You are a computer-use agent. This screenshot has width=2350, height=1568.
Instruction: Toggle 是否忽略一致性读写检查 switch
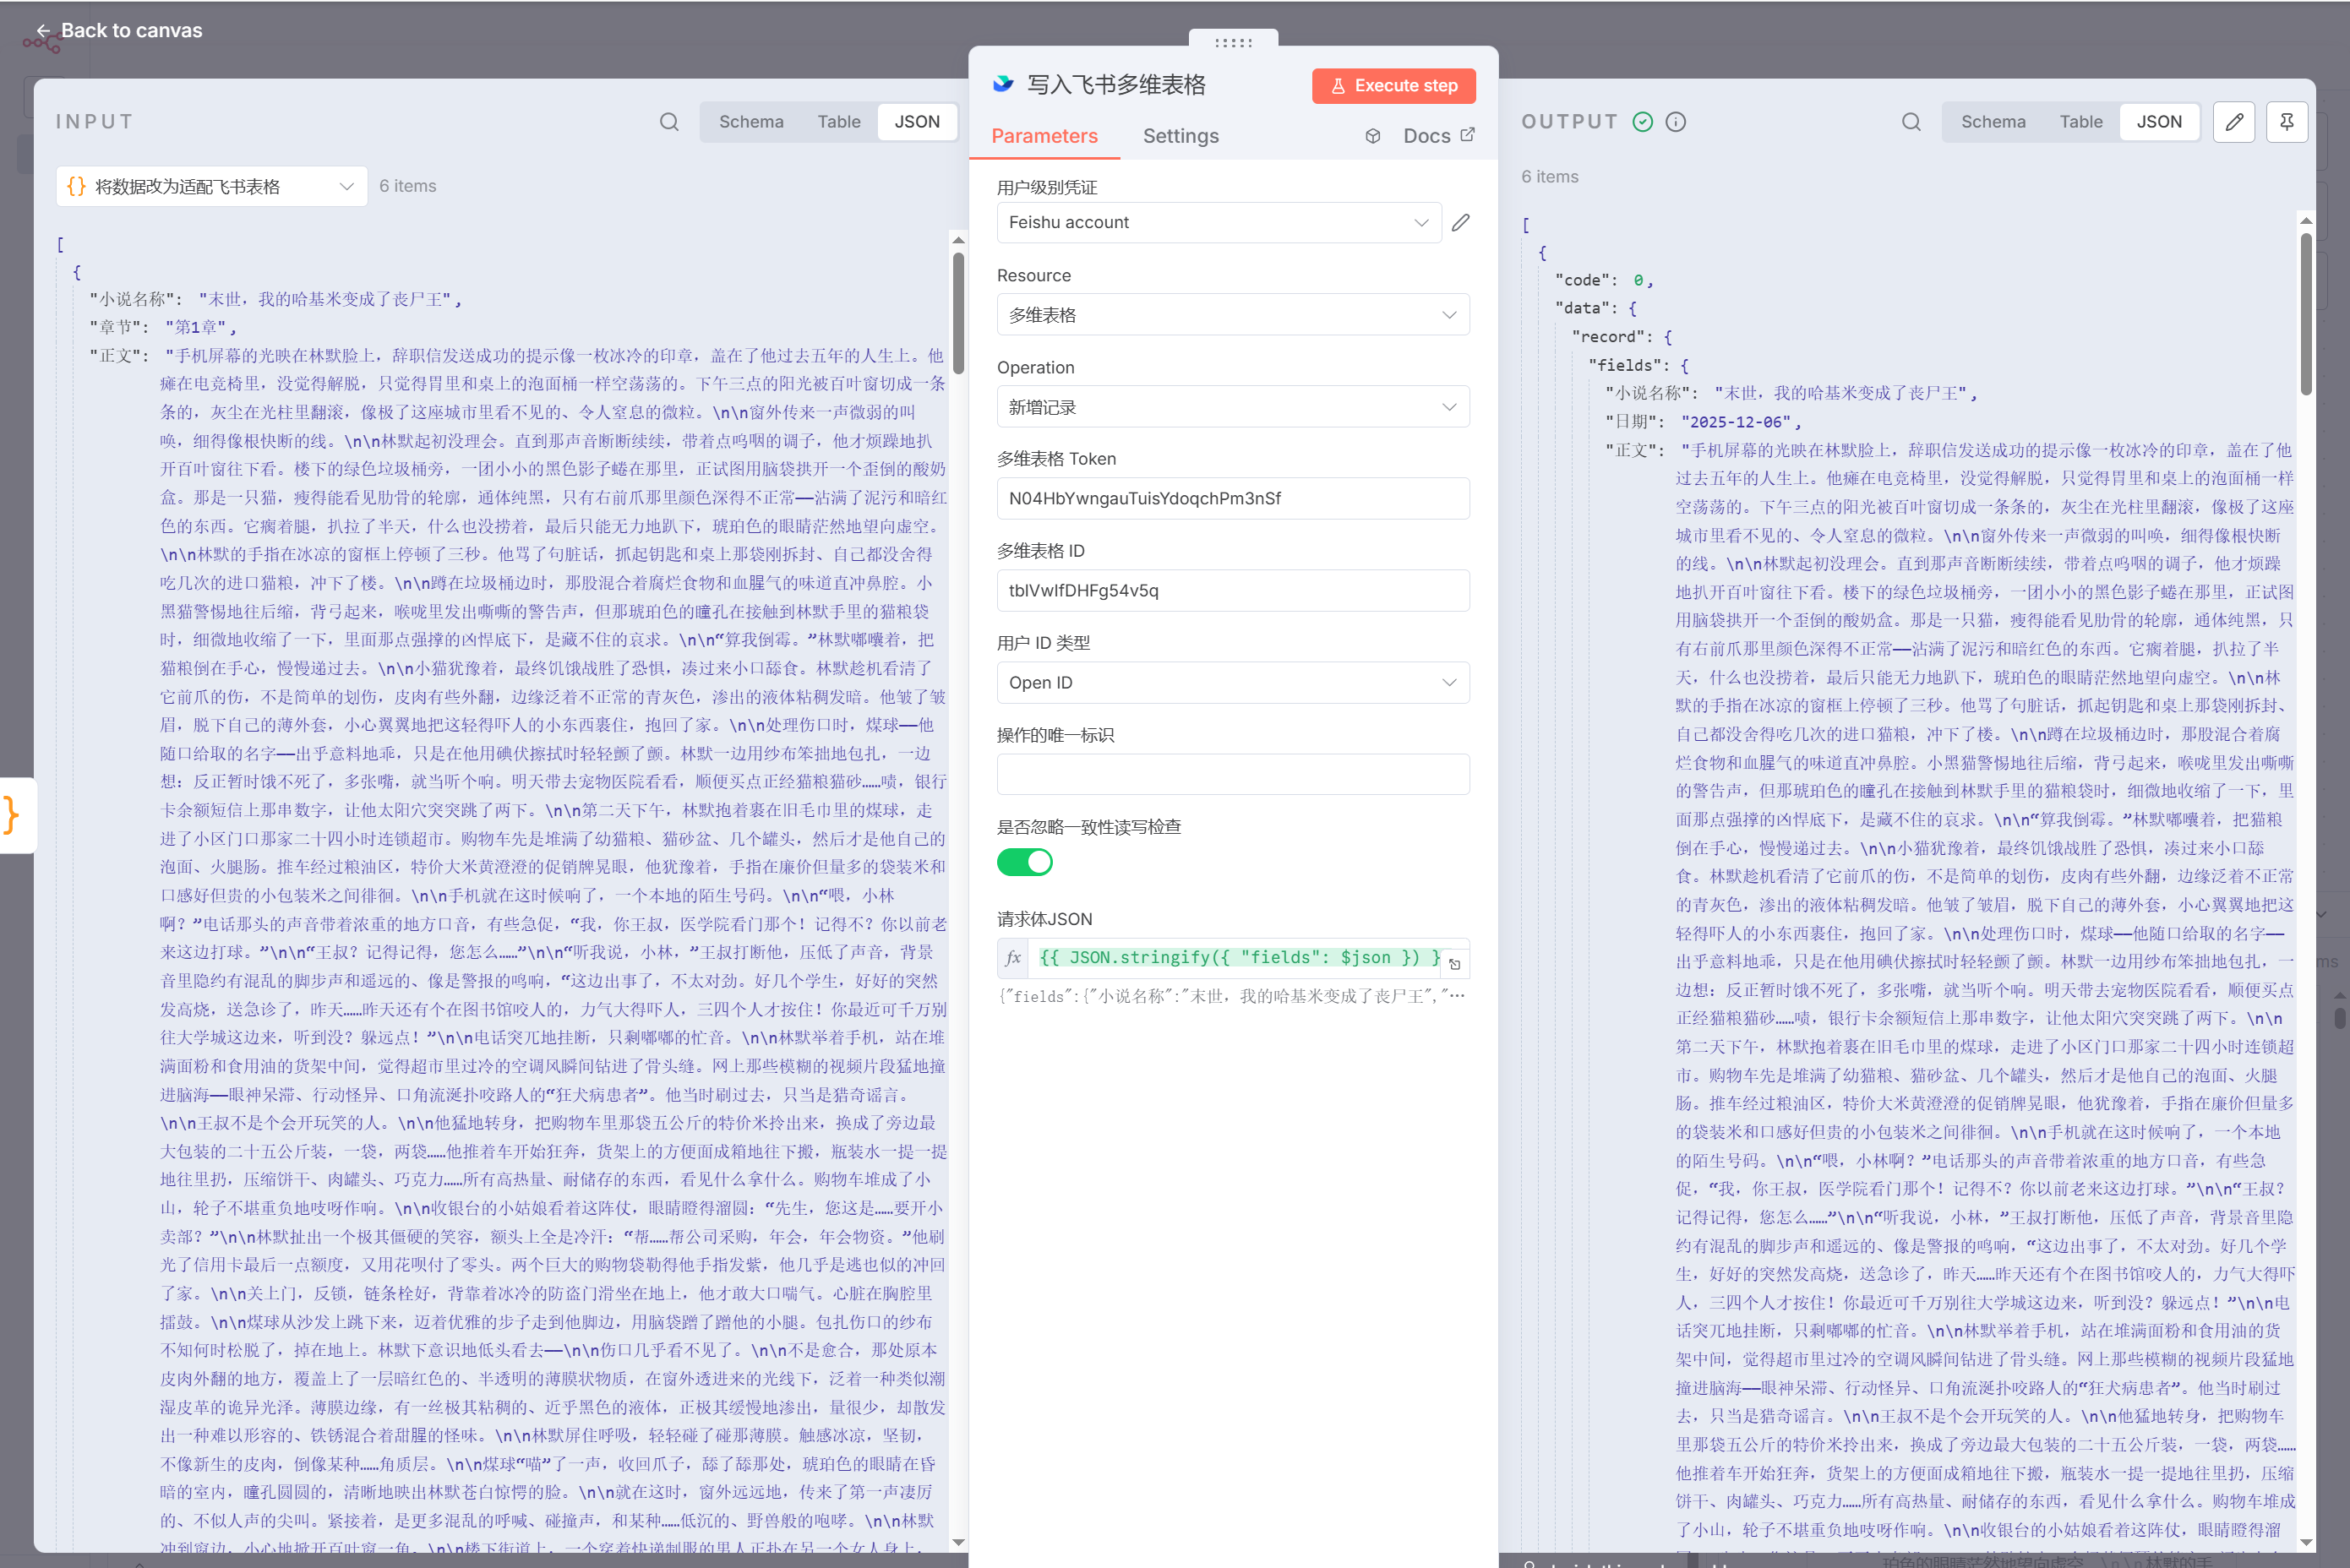coord(1024,862)
